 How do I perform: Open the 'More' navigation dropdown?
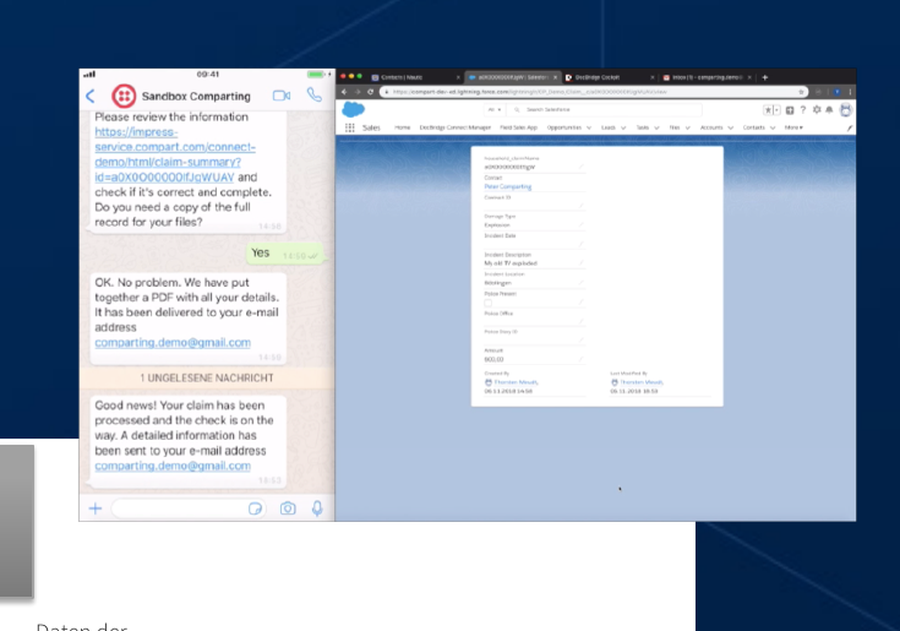pos(794,127)
